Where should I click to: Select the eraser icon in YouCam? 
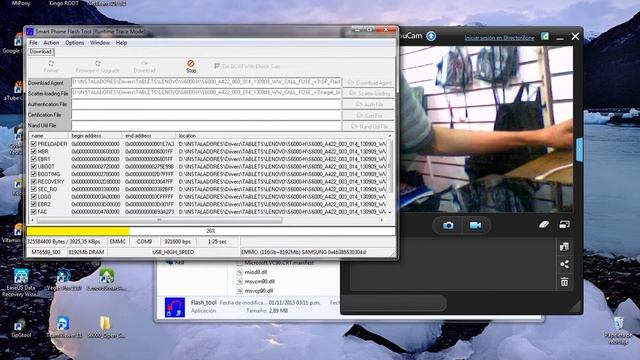click(x=544, y=224)
